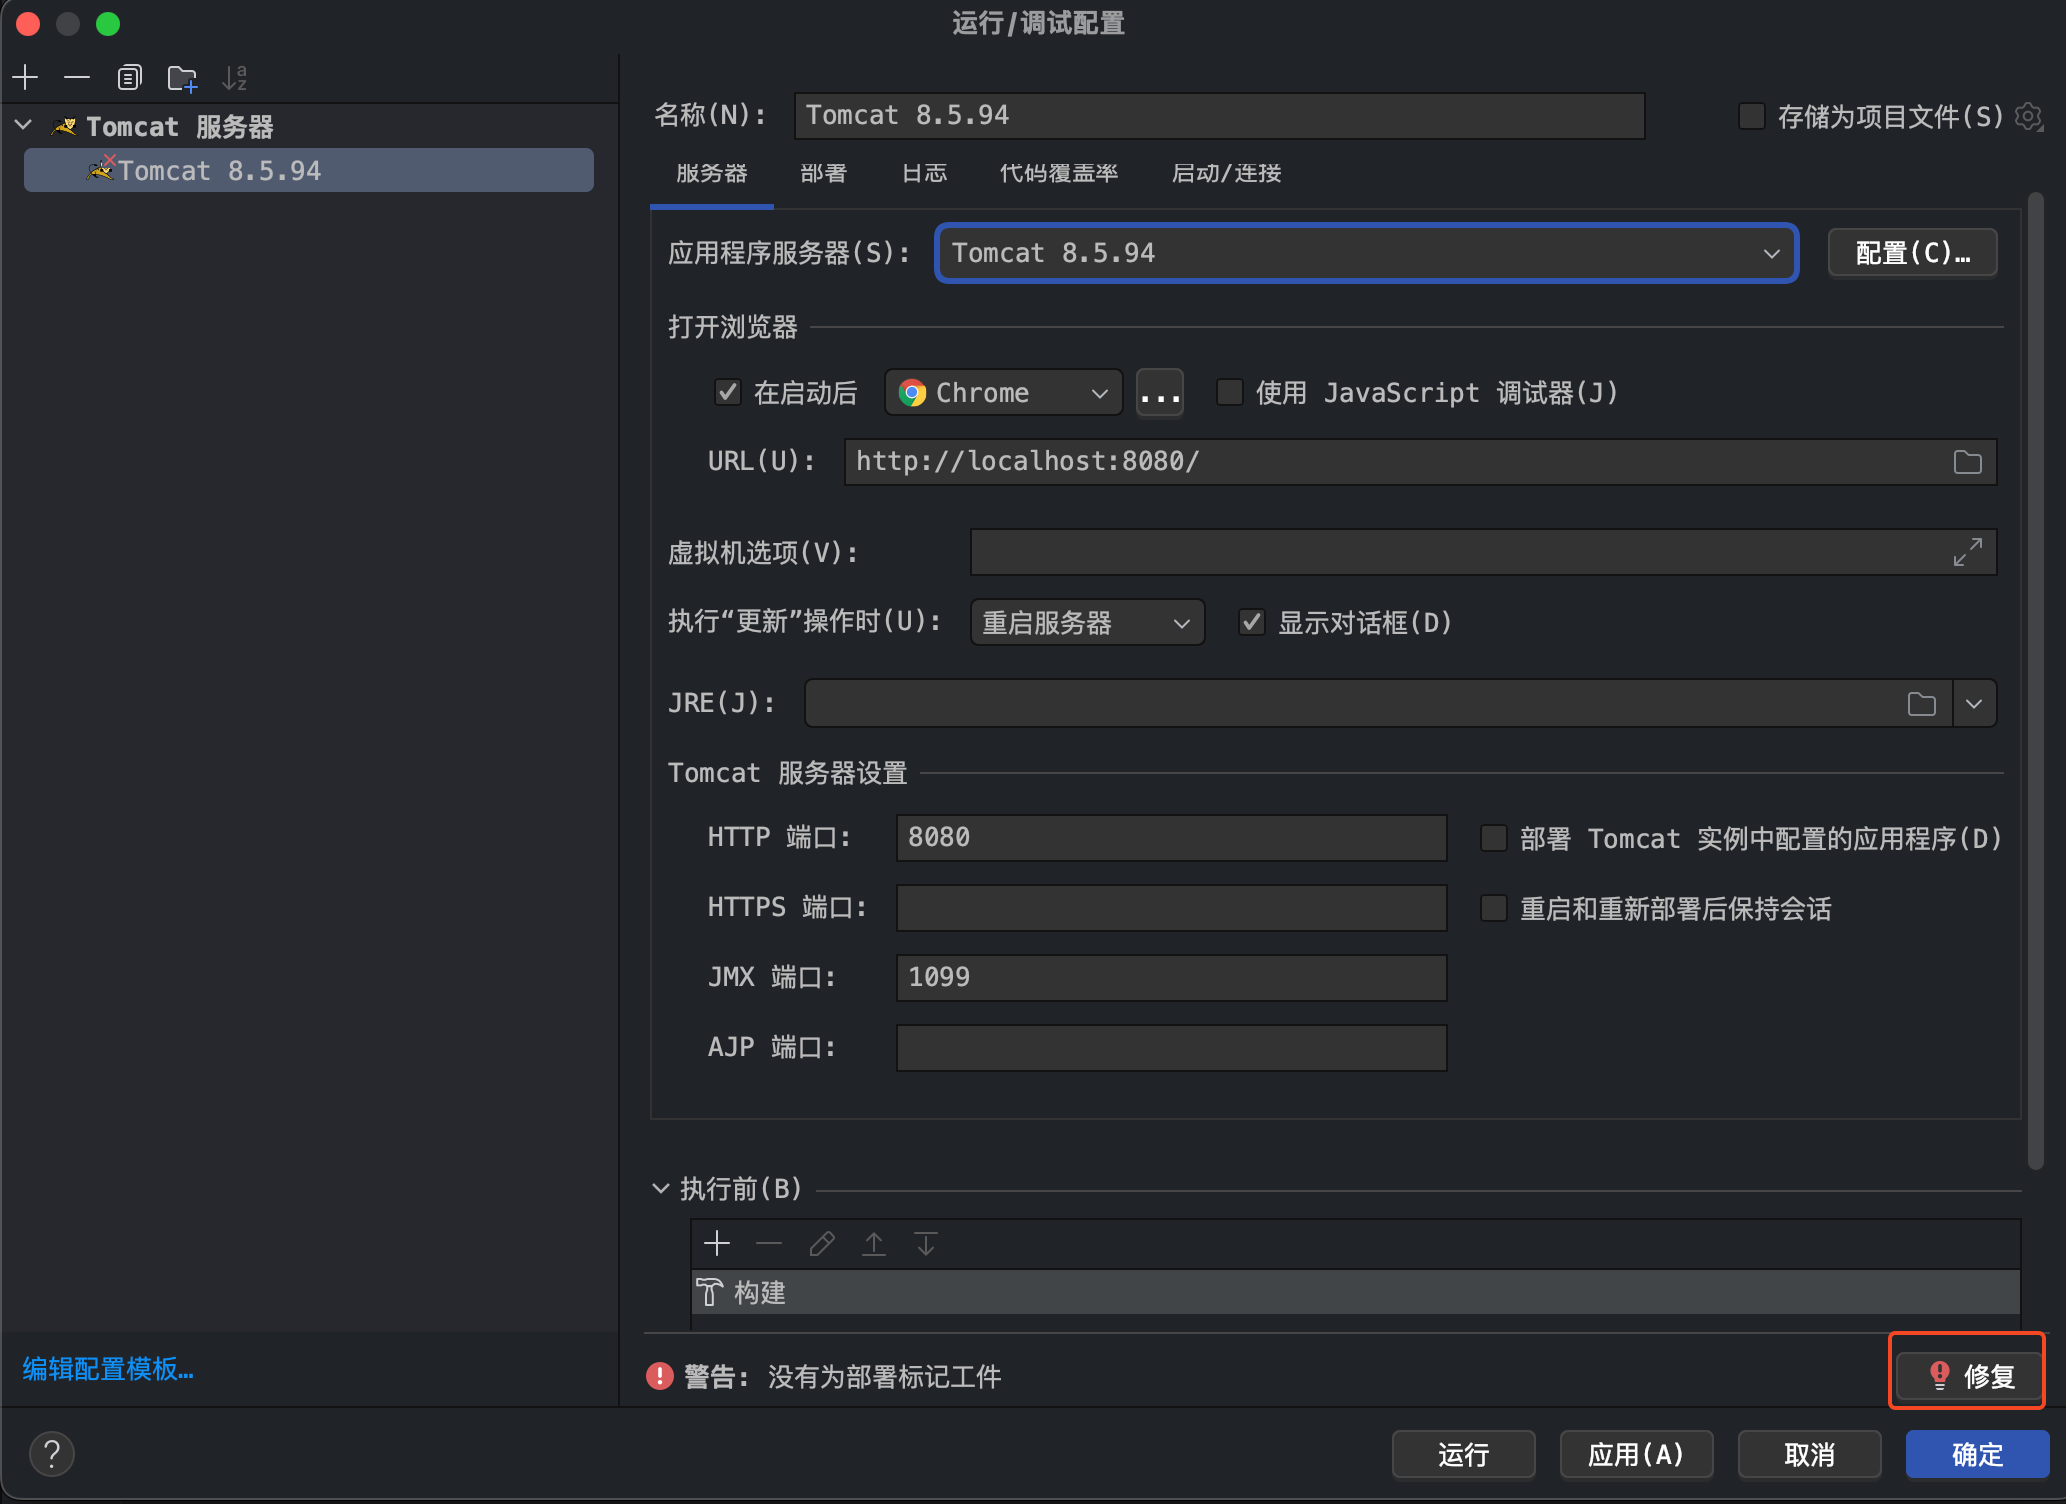Image resolution: width=2066 pixels, height=1504 pixels.
Task: Enable 重启和重新部署后保持会话 checkbox
Action: click(1494, 908)
